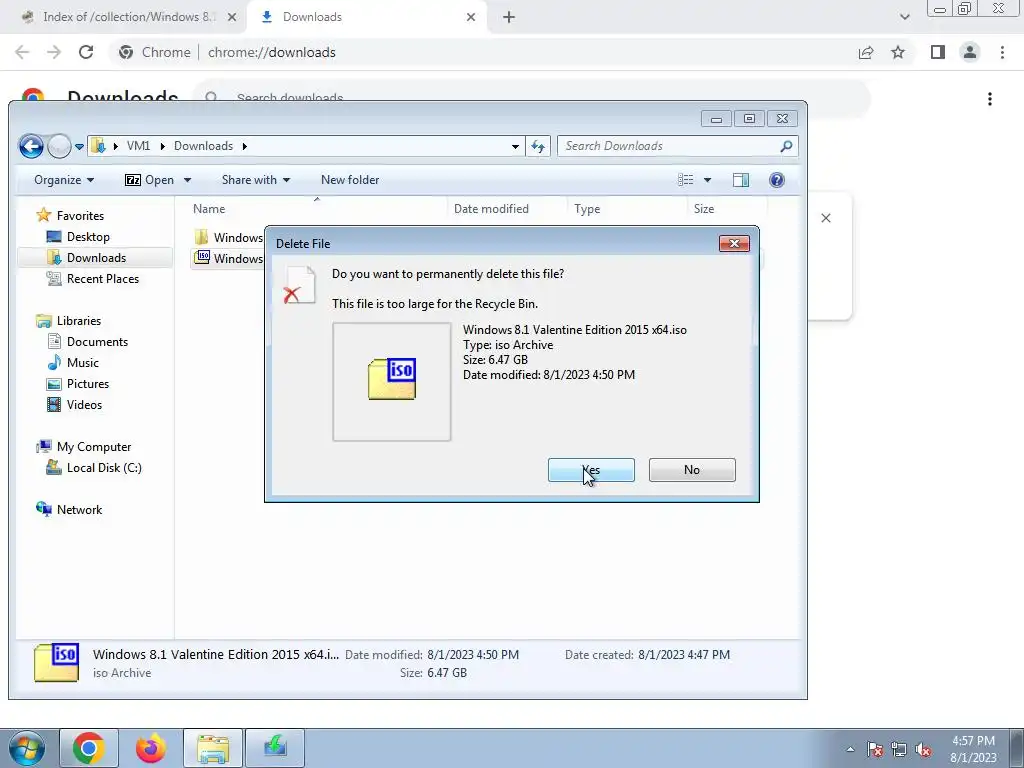Open Downloads page more actions menu

[x=990, y=99]
